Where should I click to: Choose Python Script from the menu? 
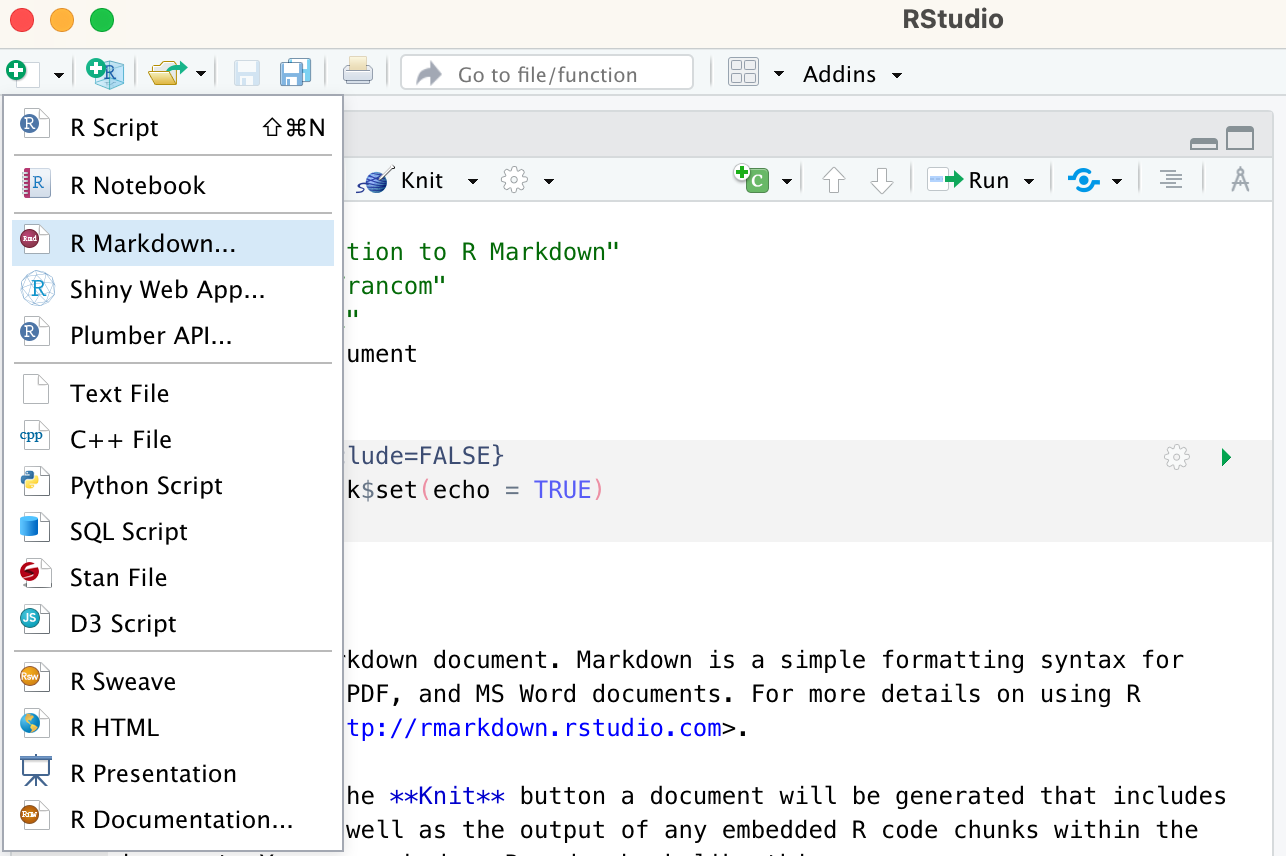pos(173,485)
